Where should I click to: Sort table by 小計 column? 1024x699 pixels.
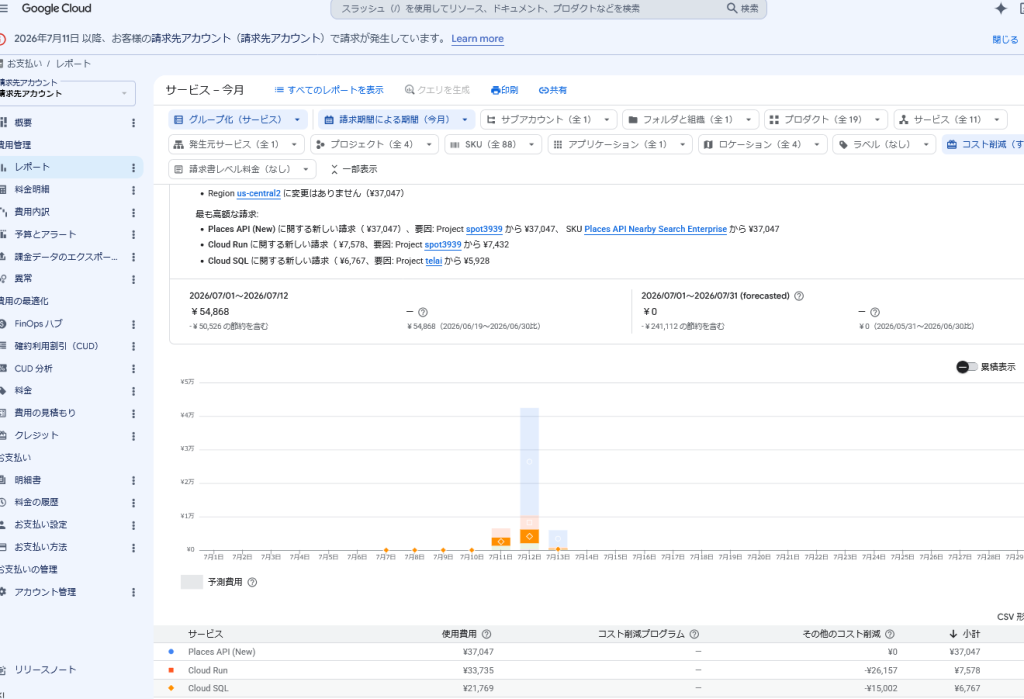[965, 634]
